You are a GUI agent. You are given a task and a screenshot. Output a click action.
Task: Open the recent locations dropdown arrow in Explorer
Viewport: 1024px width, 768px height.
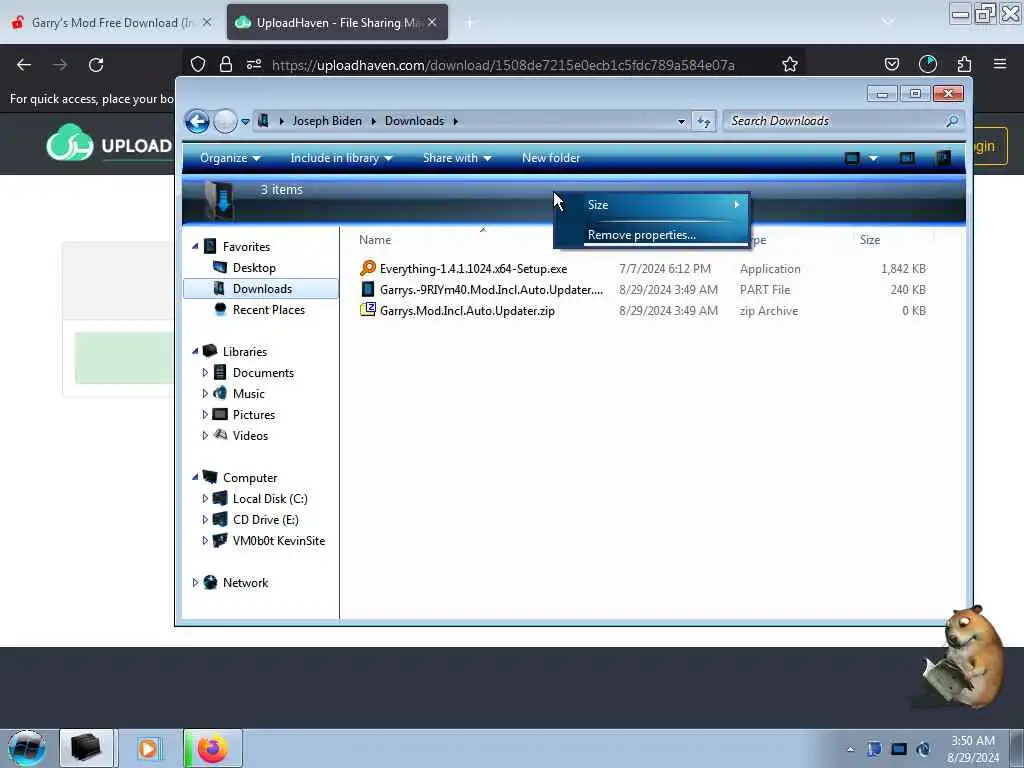coord(246,121)
